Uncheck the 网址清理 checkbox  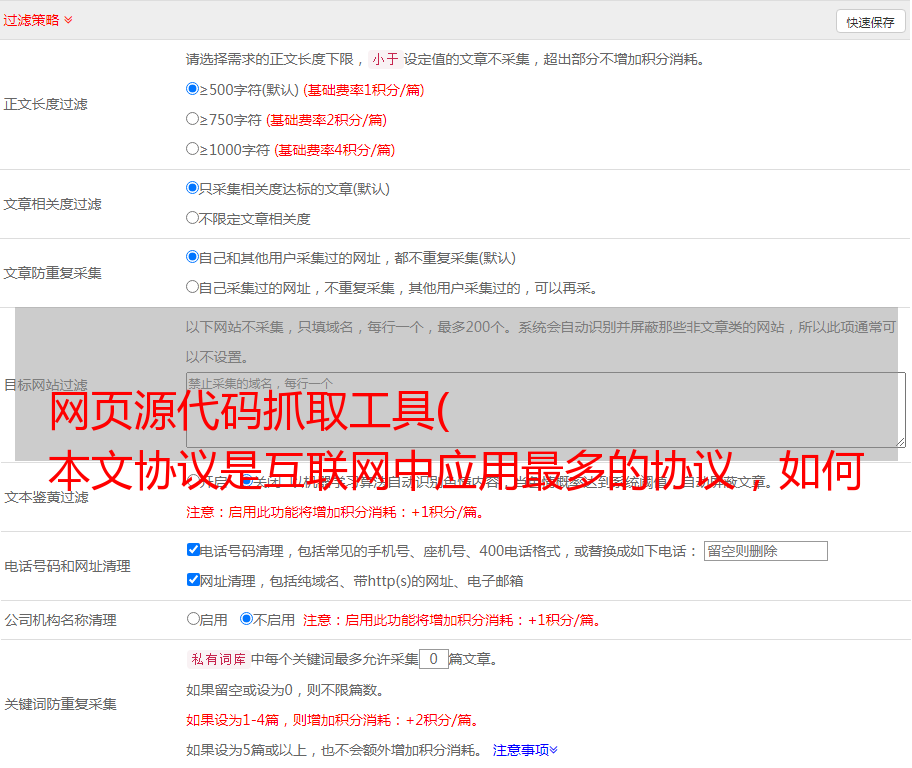tap(194, 580)
